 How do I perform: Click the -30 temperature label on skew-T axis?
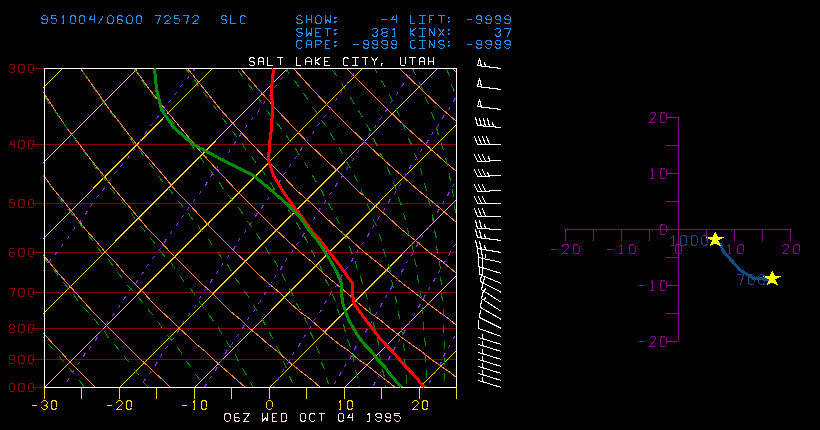coord(42,405)
